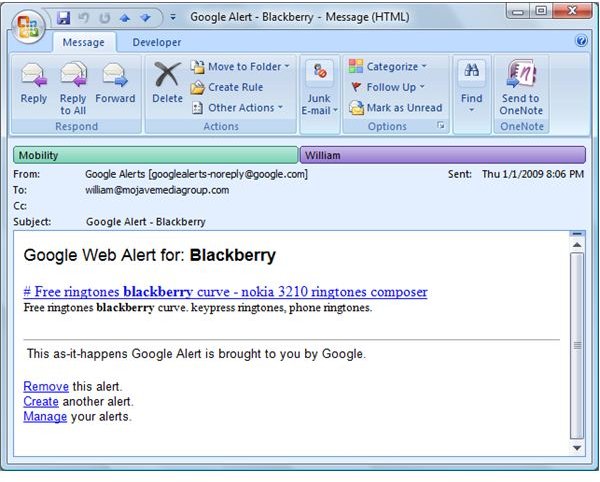The image size is (600, 482).
Task: Open the Options group dialog launcher
Action: tap(441, 125)
